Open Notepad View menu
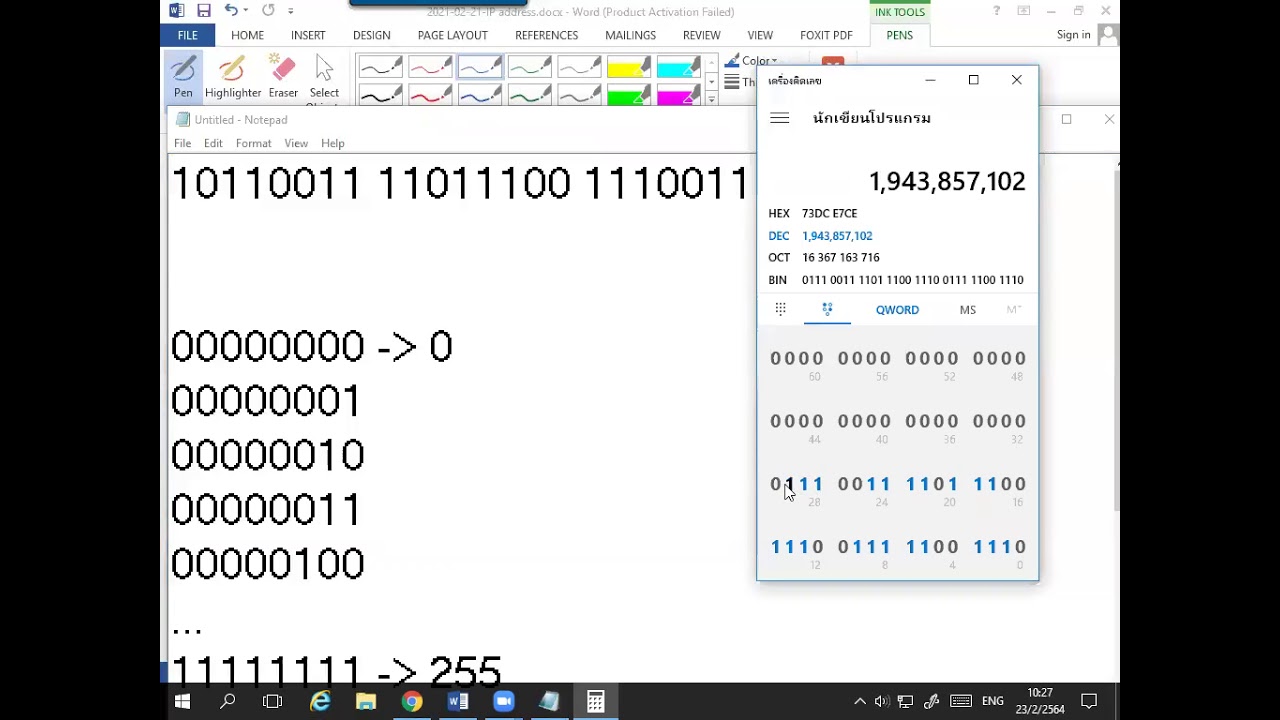Image resolution: width=1280 pixels, height=720 pixels. [296, 143]
